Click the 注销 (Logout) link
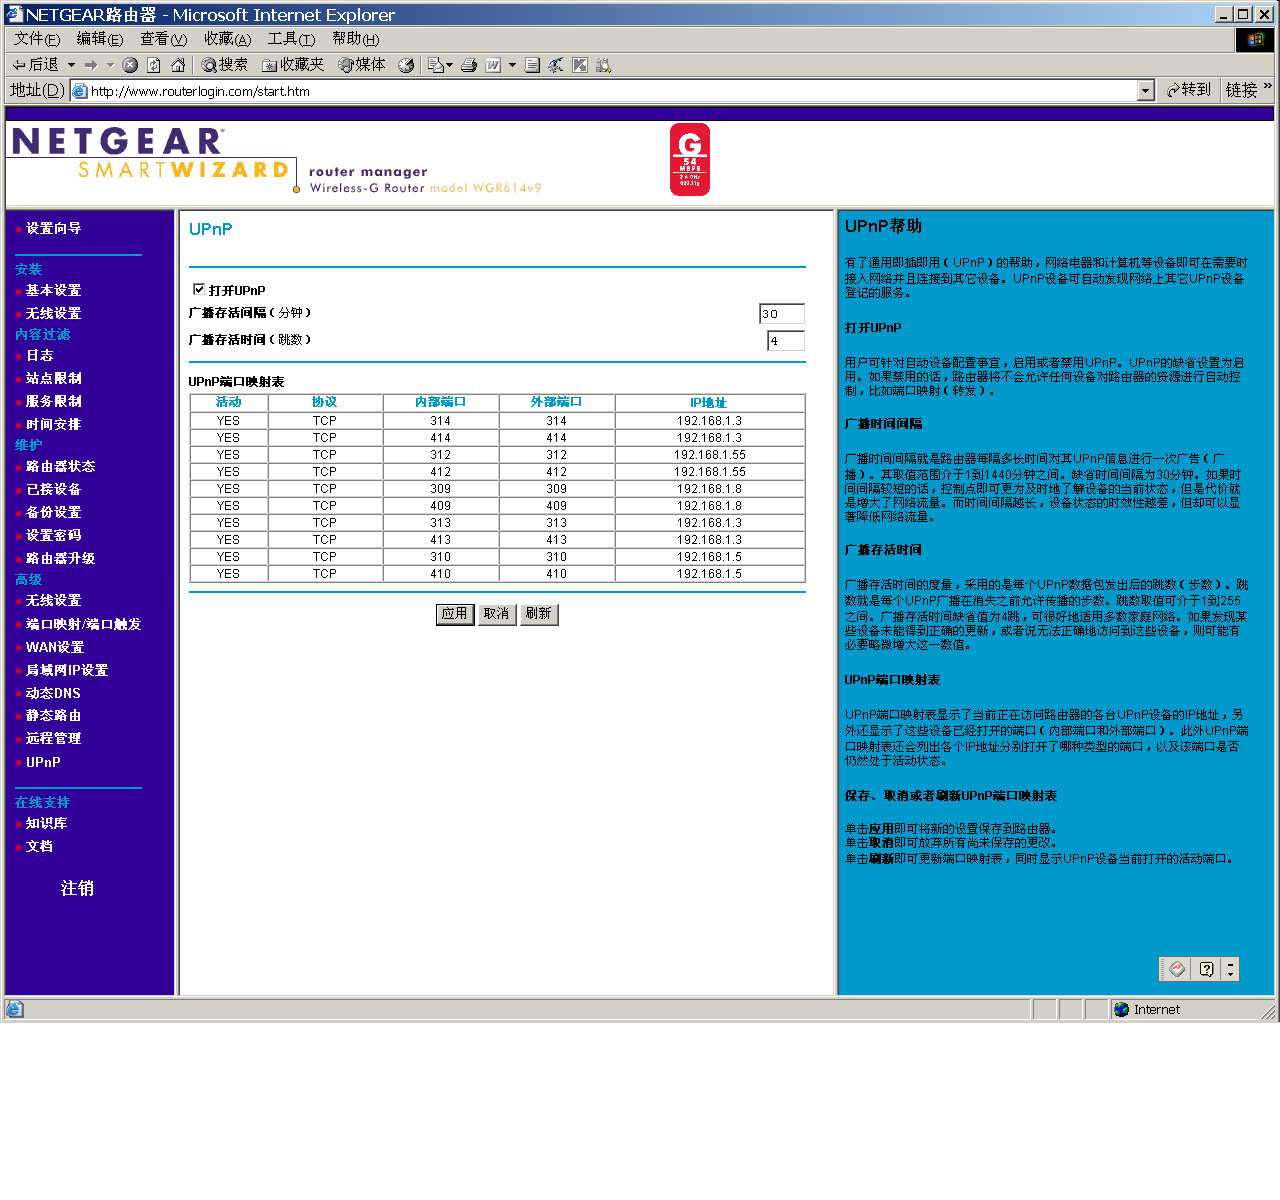The height and width of the screenshot is (1200, 1280). 76,888
